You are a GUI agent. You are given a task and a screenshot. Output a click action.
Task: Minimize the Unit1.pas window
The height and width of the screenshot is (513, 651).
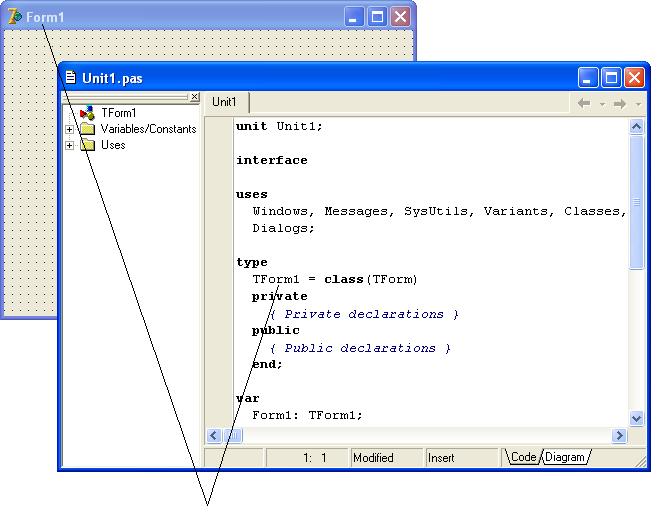(588, 77)
